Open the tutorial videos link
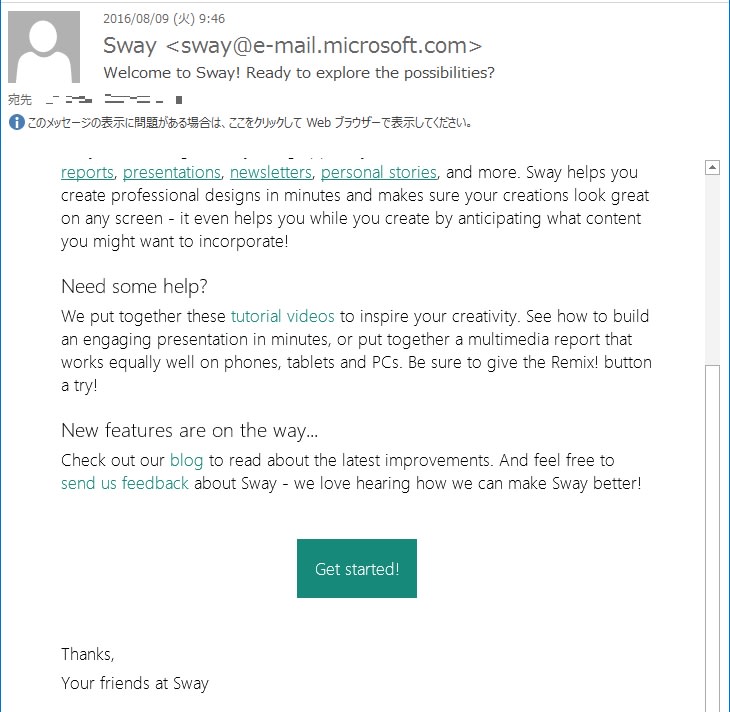The image size is (730, 712). coord(283,316)
